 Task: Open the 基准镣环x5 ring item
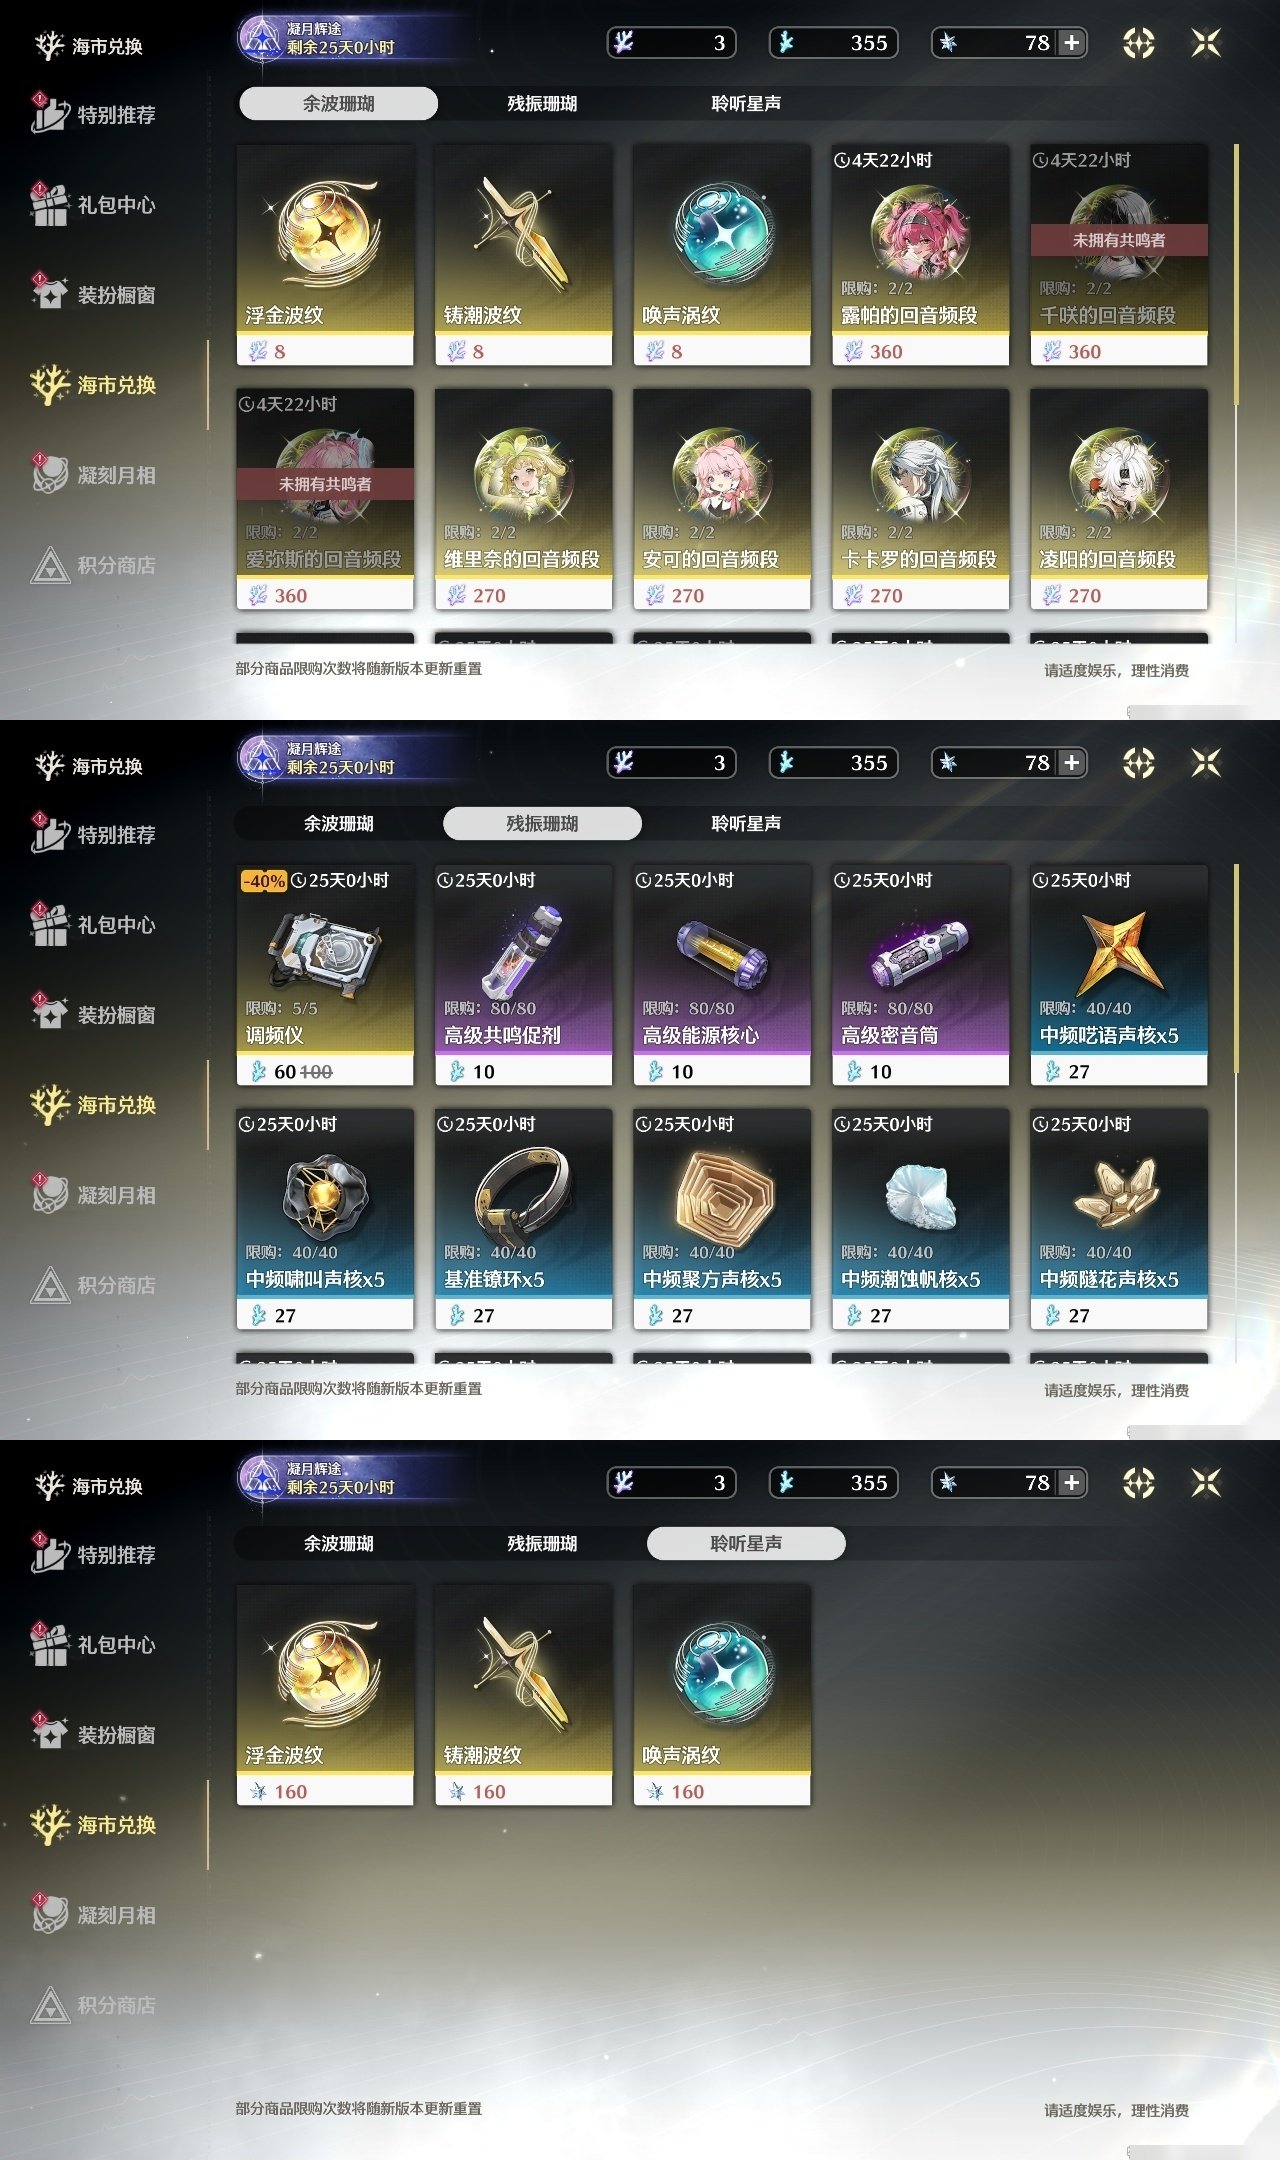(x=523, y=1219)
